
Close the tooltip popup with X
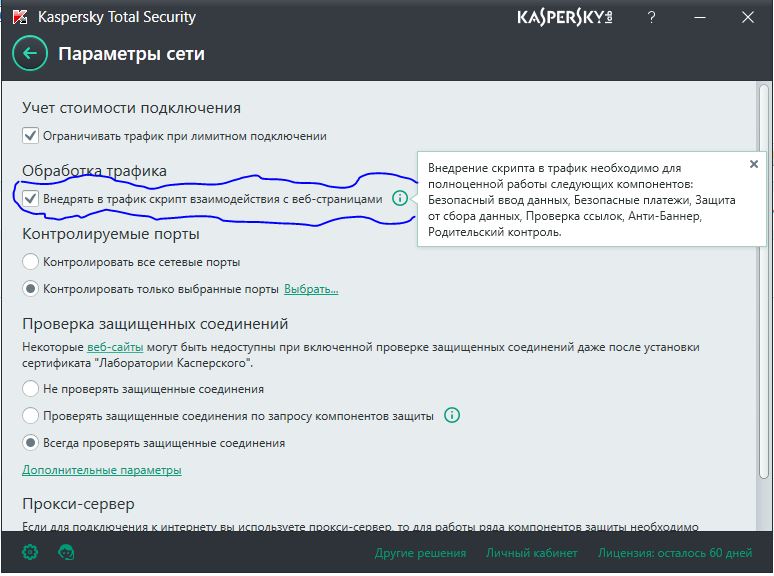pyautogui.click(x=754, y=164)
